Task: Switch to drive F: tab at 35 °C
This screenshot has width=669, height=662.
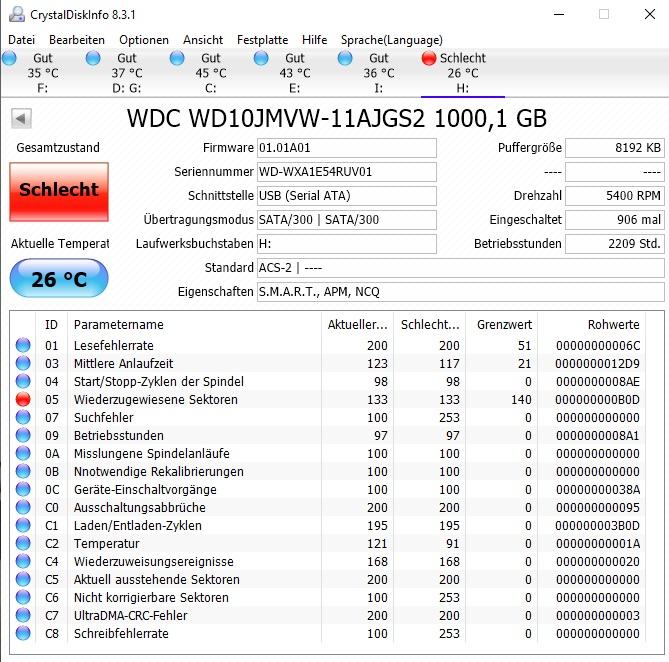Action: [x=43, y=73]
